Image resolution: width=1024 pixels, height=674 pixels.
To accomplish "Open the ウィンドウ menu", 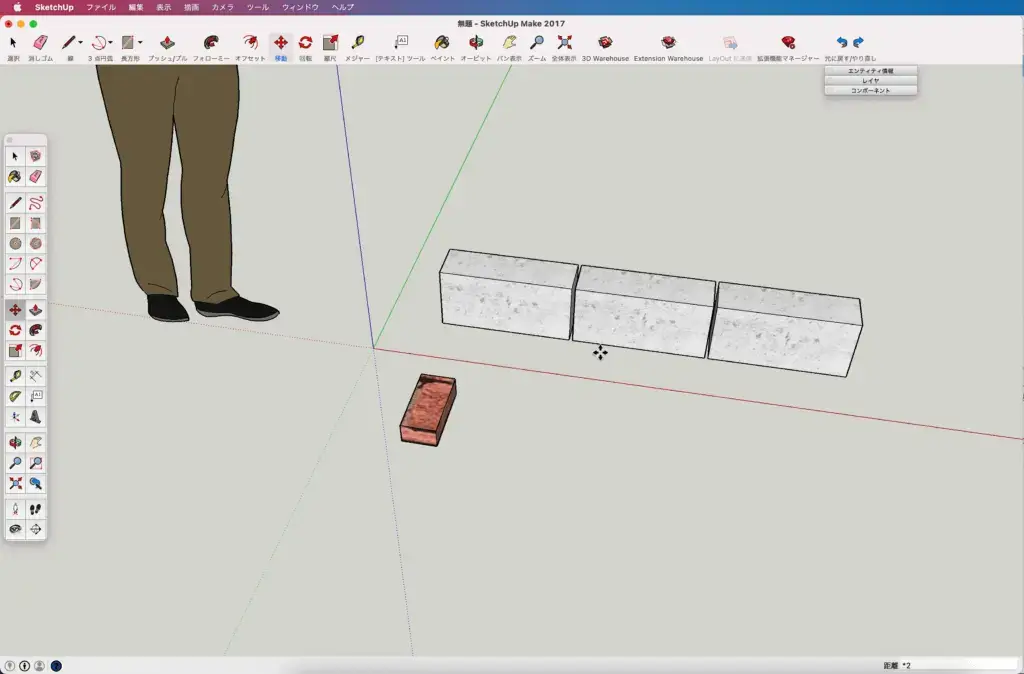I will click(300, 7).
